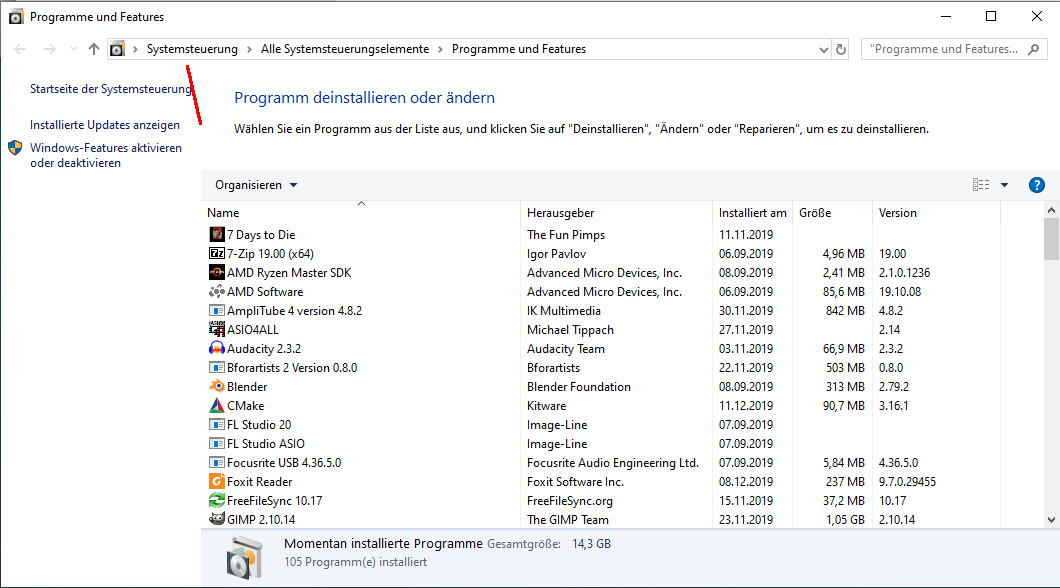Click the GIMP 2.10.14 icon
The width and height of the screenshot is (1060, 588).
click(217, 520)
